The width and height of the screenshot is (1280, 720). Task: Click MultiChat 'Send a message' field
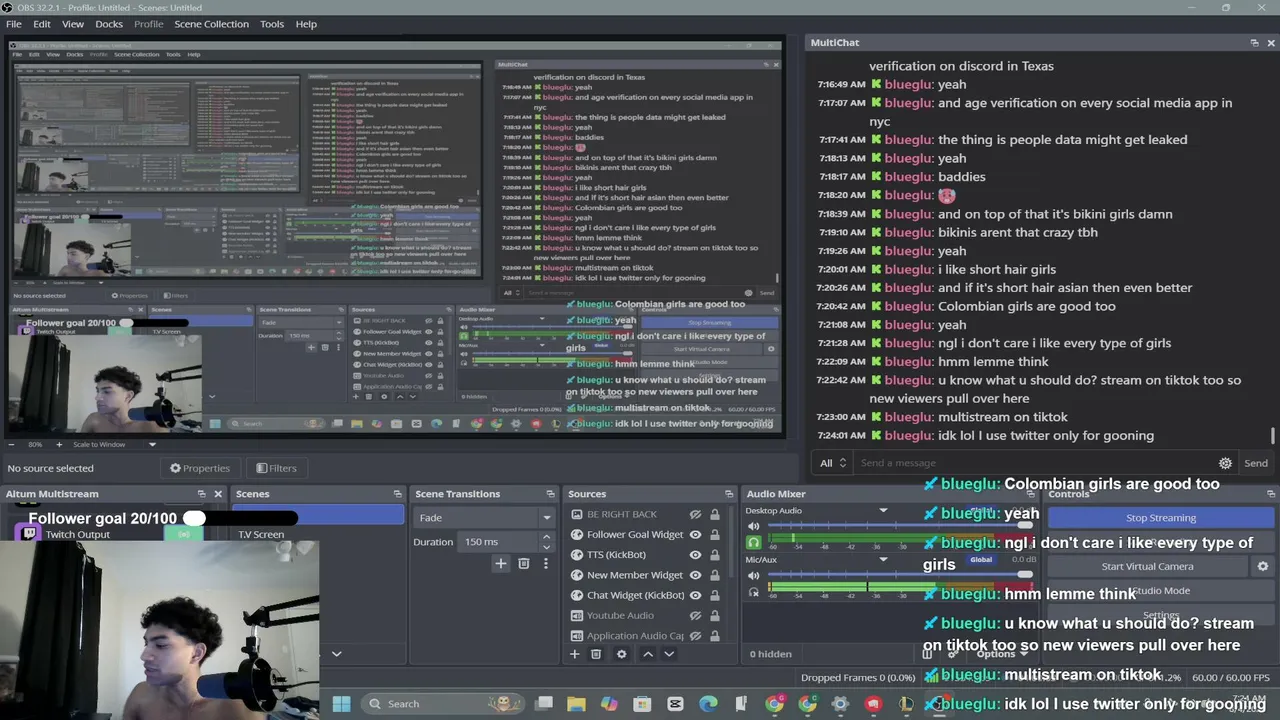(1035, 463)
